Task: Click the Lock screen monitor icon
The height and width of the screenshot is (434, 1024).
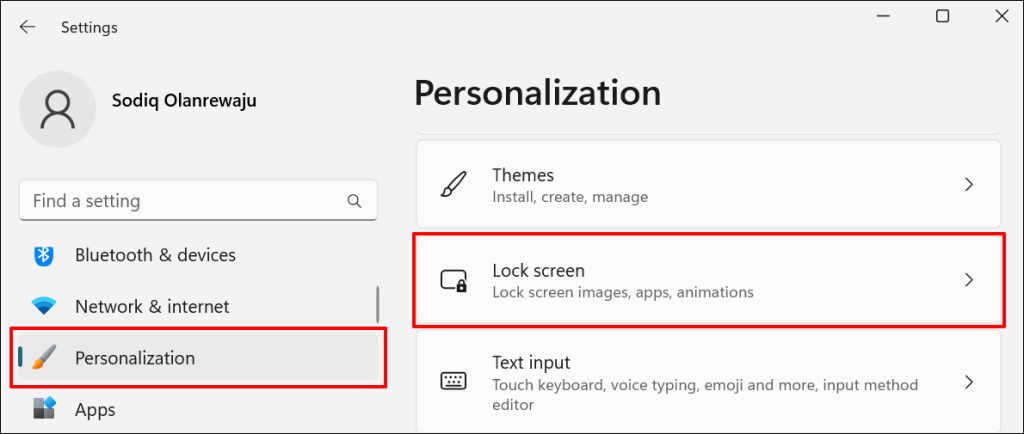Action: 454,281
